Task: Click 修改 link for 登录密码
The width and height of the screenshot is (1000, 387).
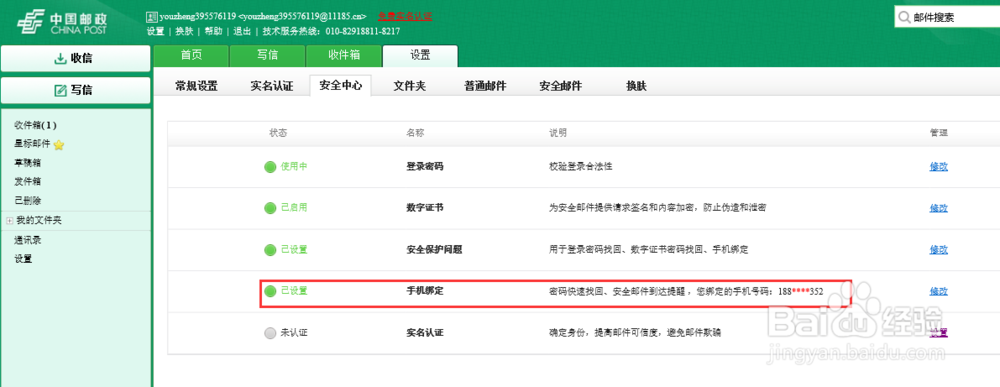Action: pos(939,167)
